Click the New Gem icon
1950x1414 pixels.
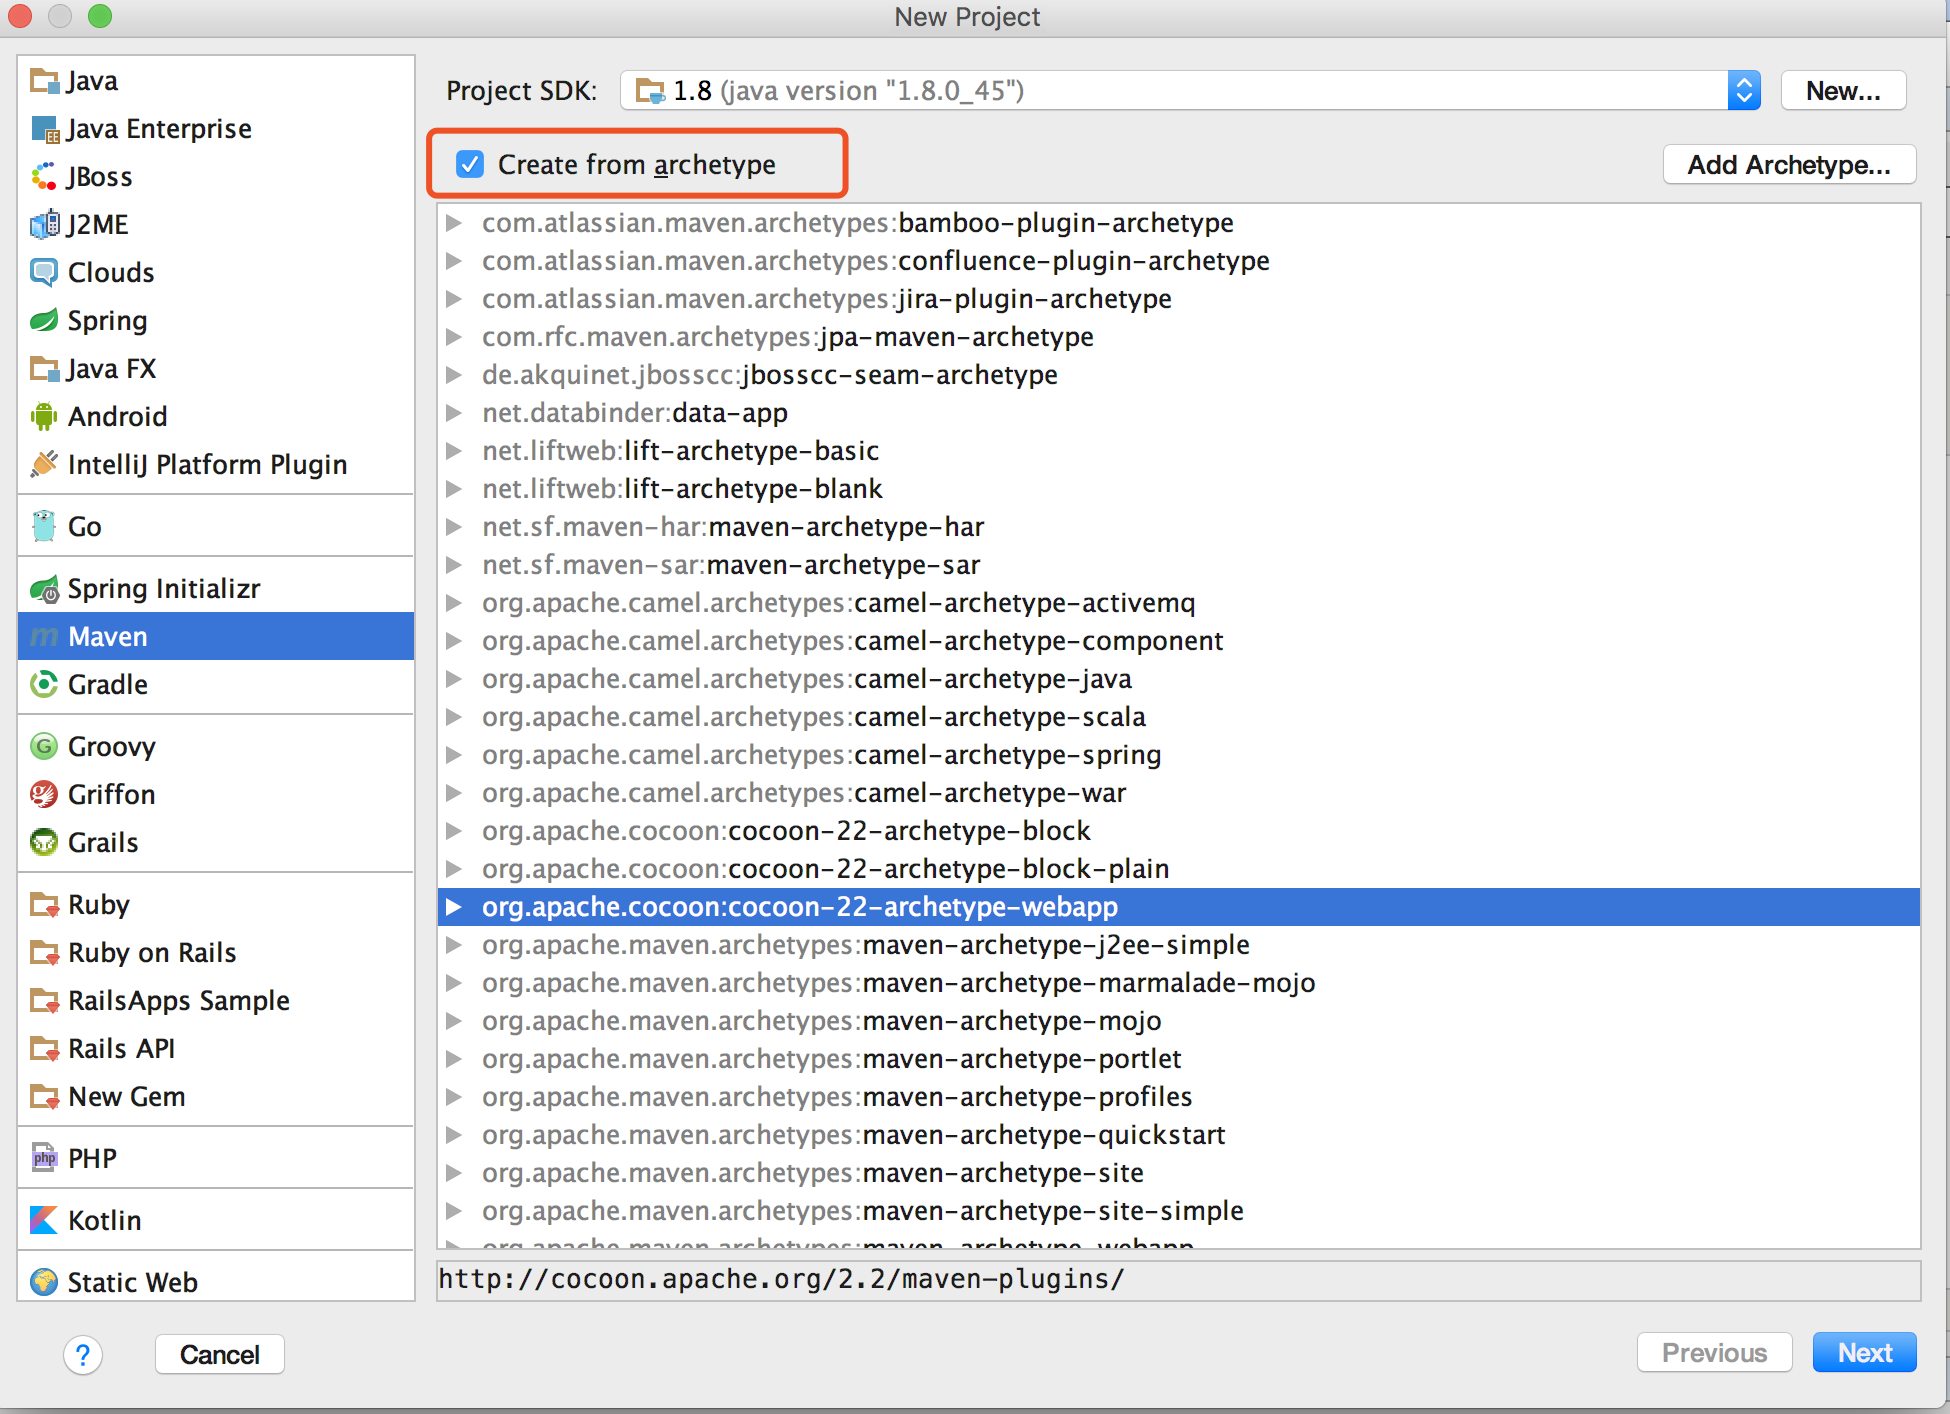(44, 1097)
